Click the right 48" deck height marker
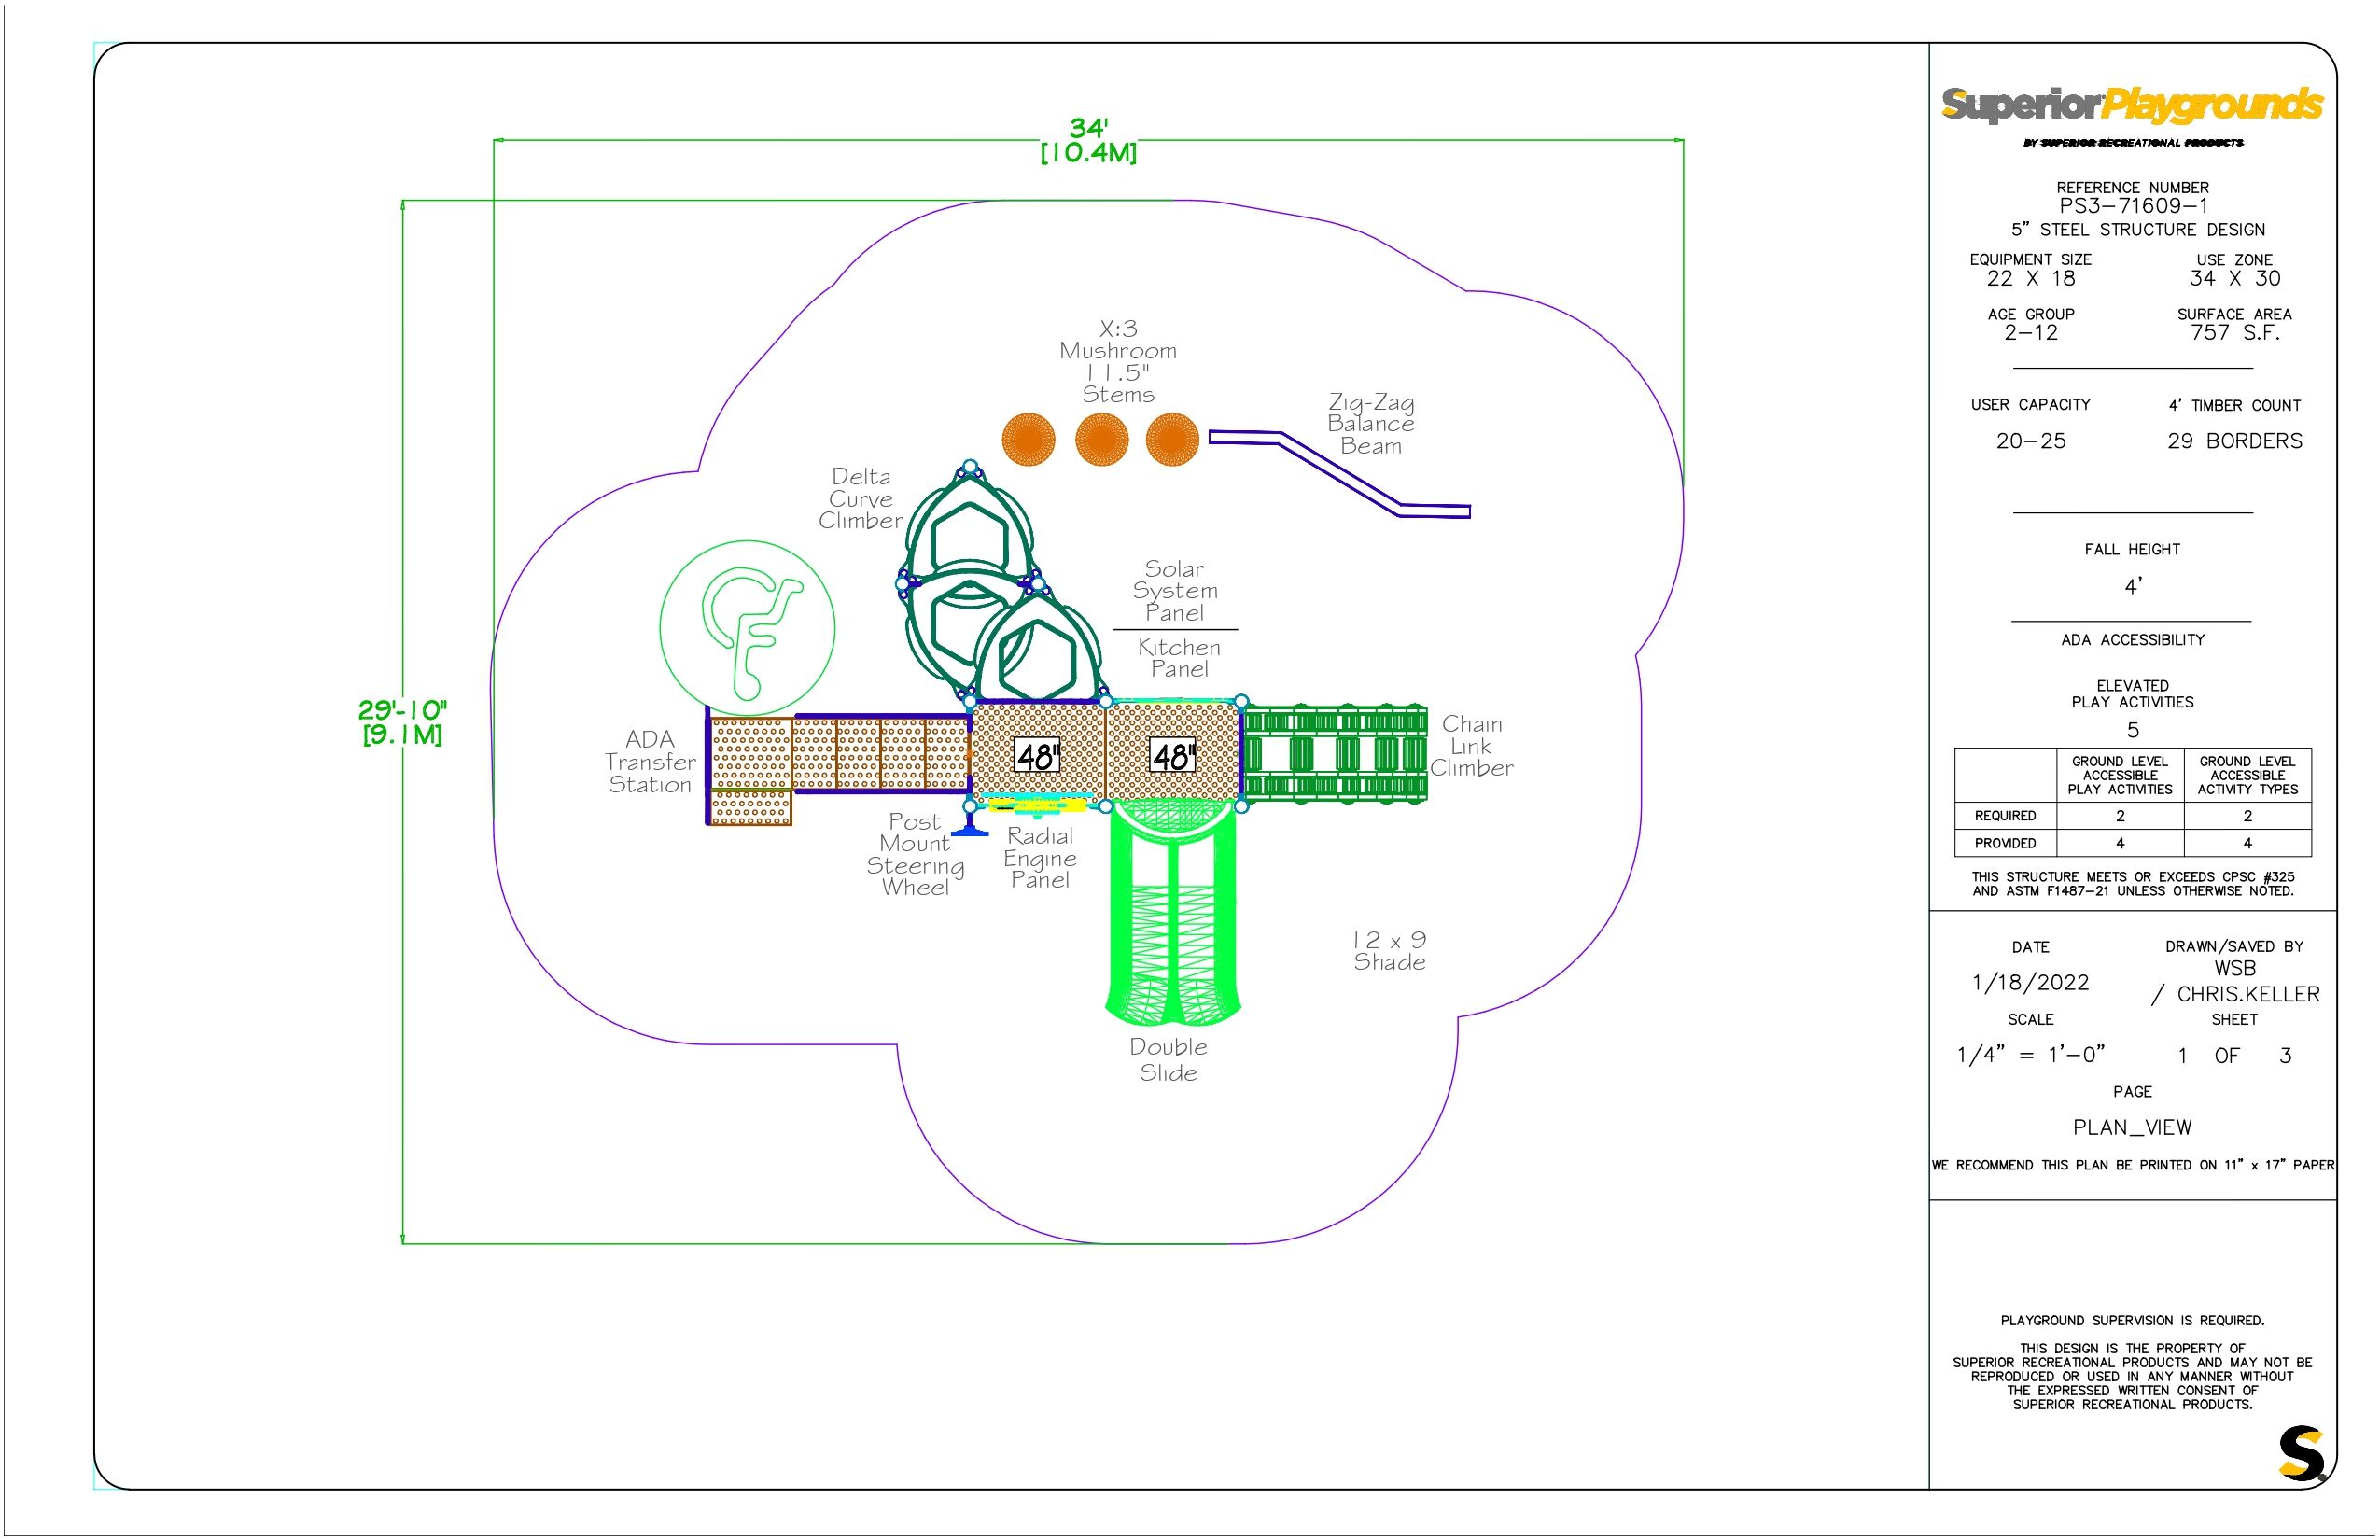The image size is (2380, 1540). (x=1173, y=756)
